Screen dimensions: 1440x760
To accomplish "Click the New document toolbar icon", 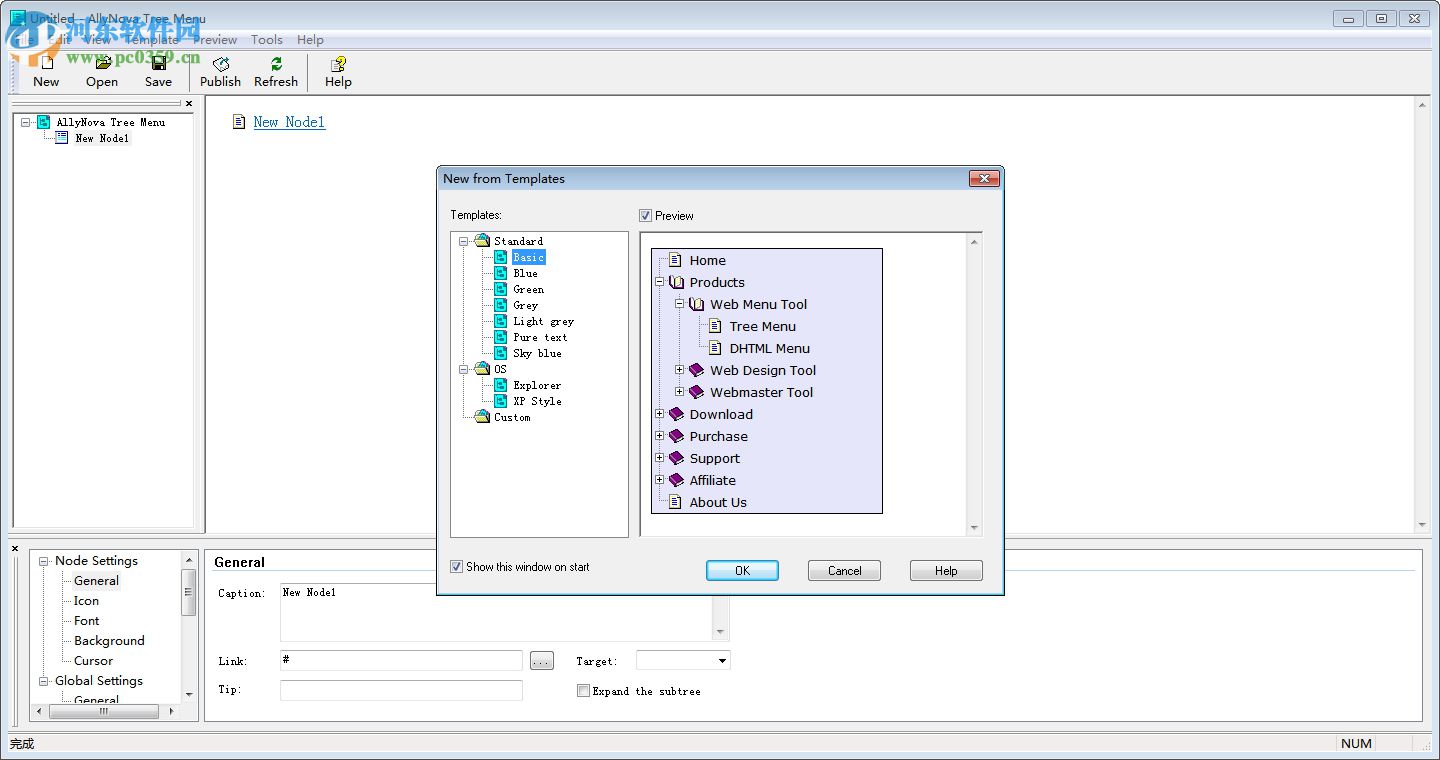I will 46,62.
